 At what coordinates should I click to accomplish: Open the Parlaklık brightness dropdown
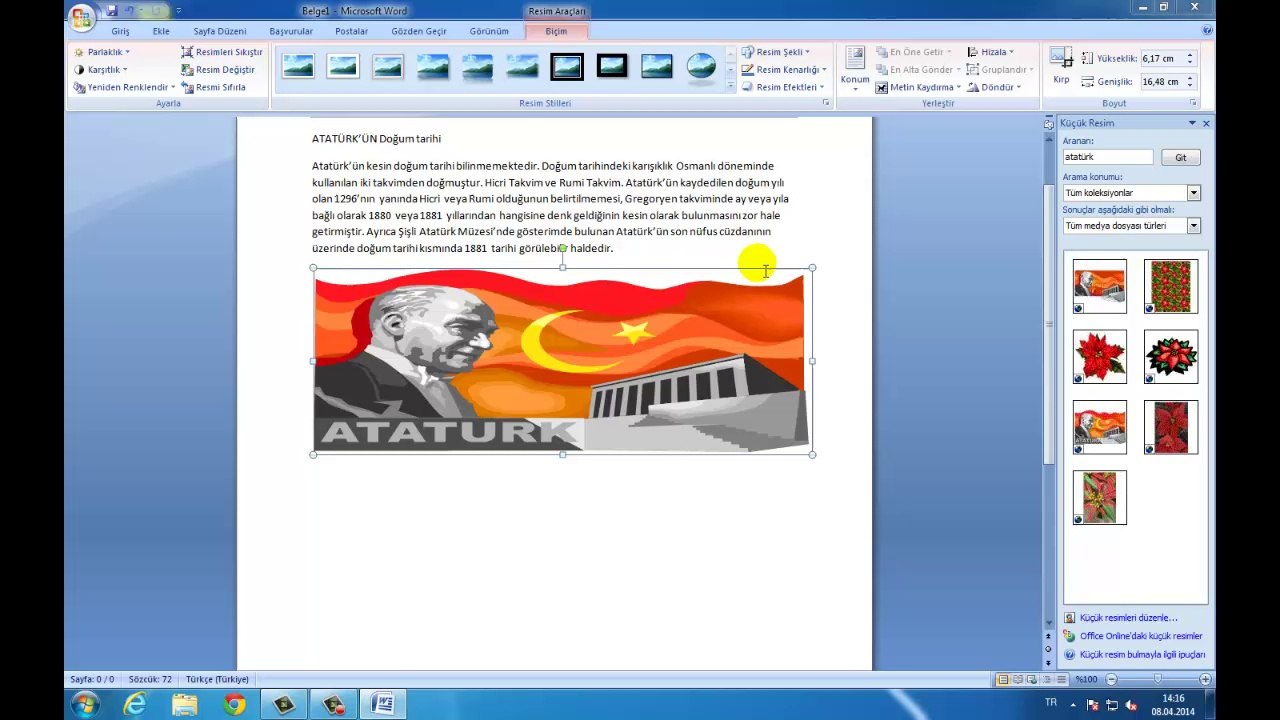click(102, 52)
